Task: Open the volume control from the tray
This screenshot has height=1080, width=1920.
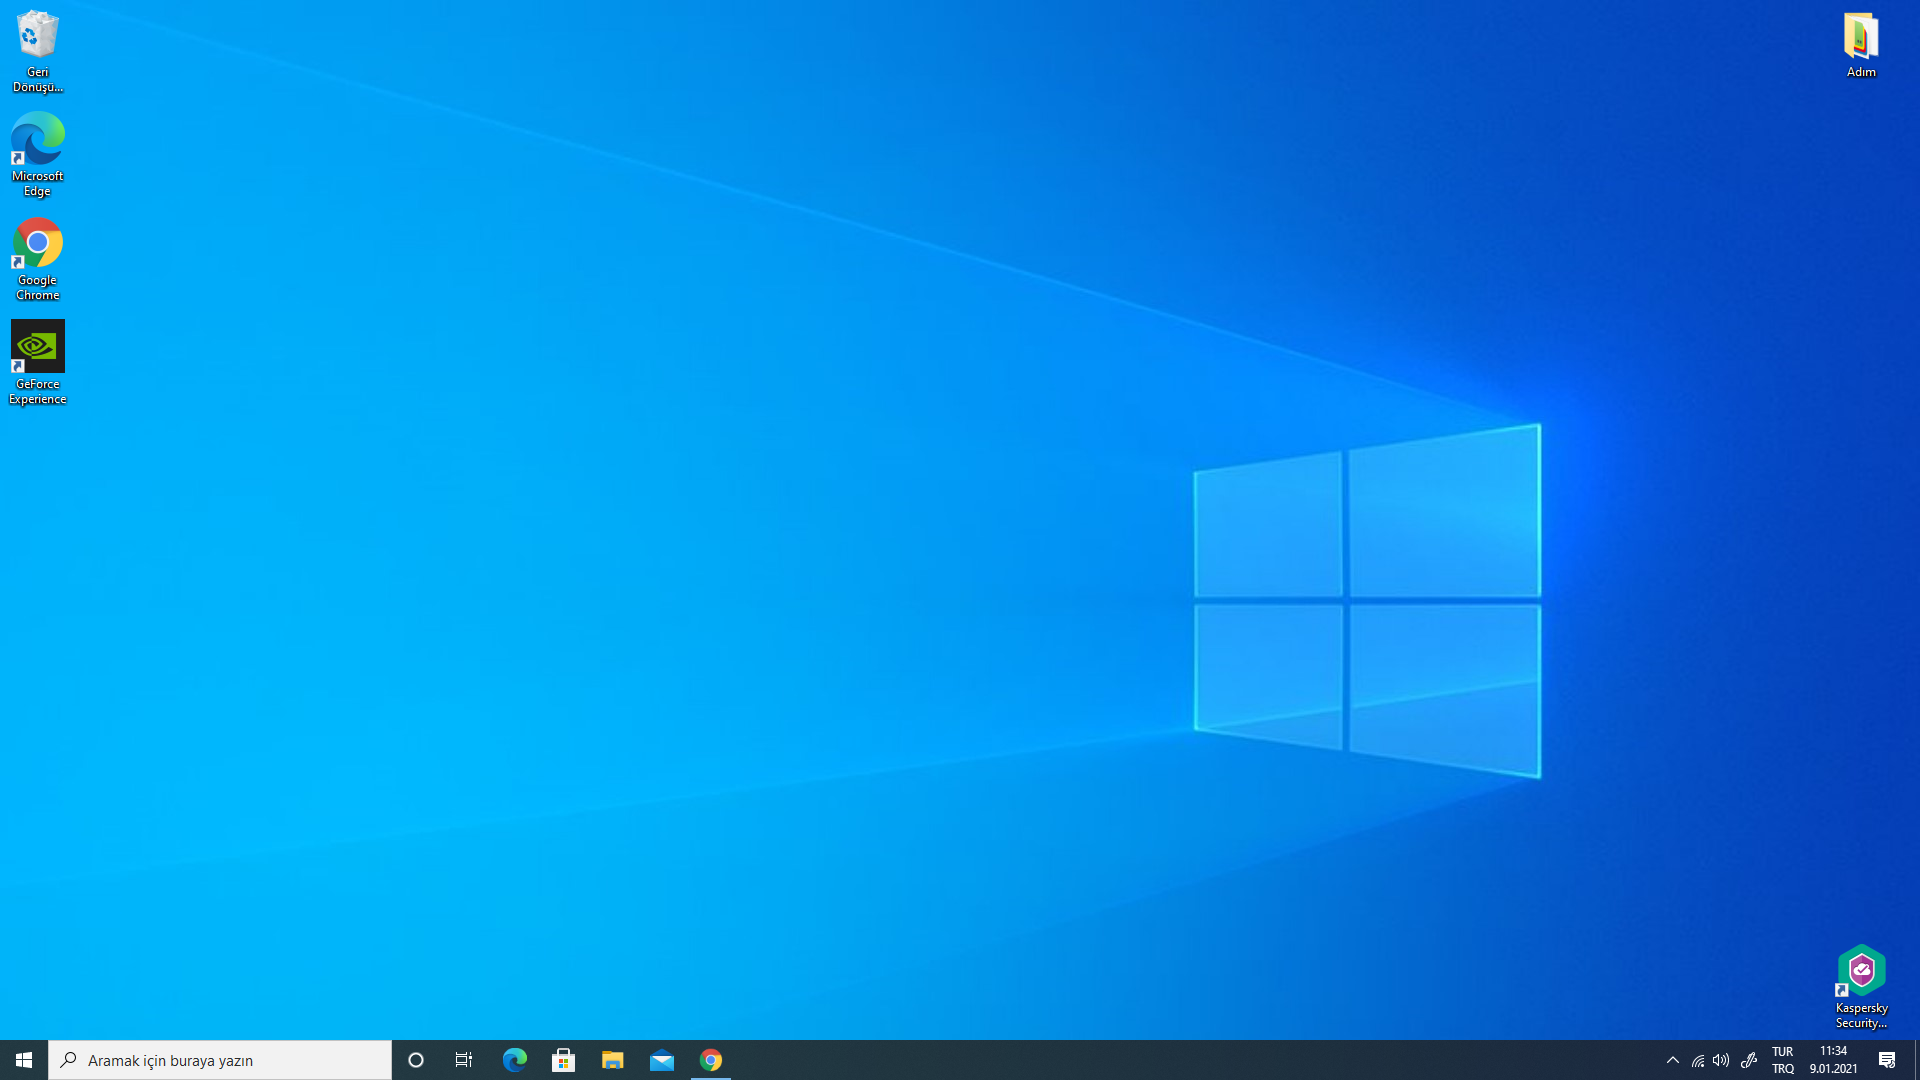Action: (1721, 1060)
